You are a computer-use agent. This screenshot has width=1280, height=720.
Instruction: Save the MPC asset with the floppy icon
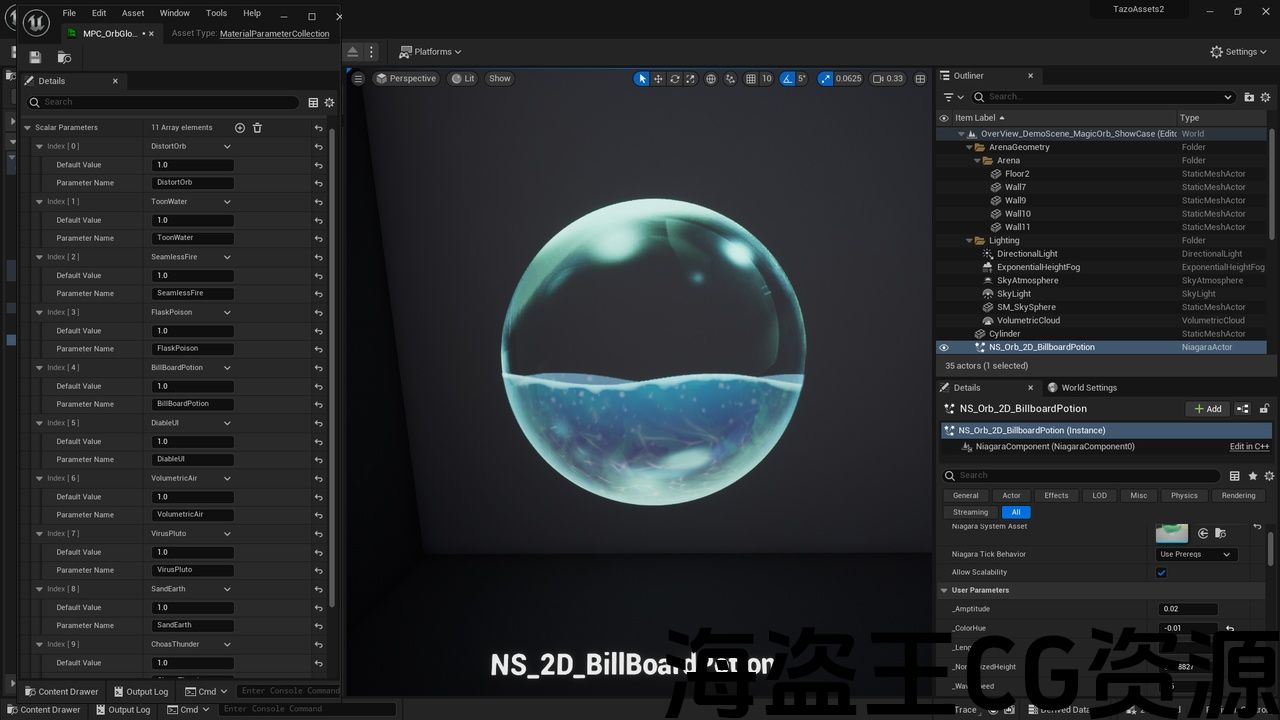pos(35,57)
